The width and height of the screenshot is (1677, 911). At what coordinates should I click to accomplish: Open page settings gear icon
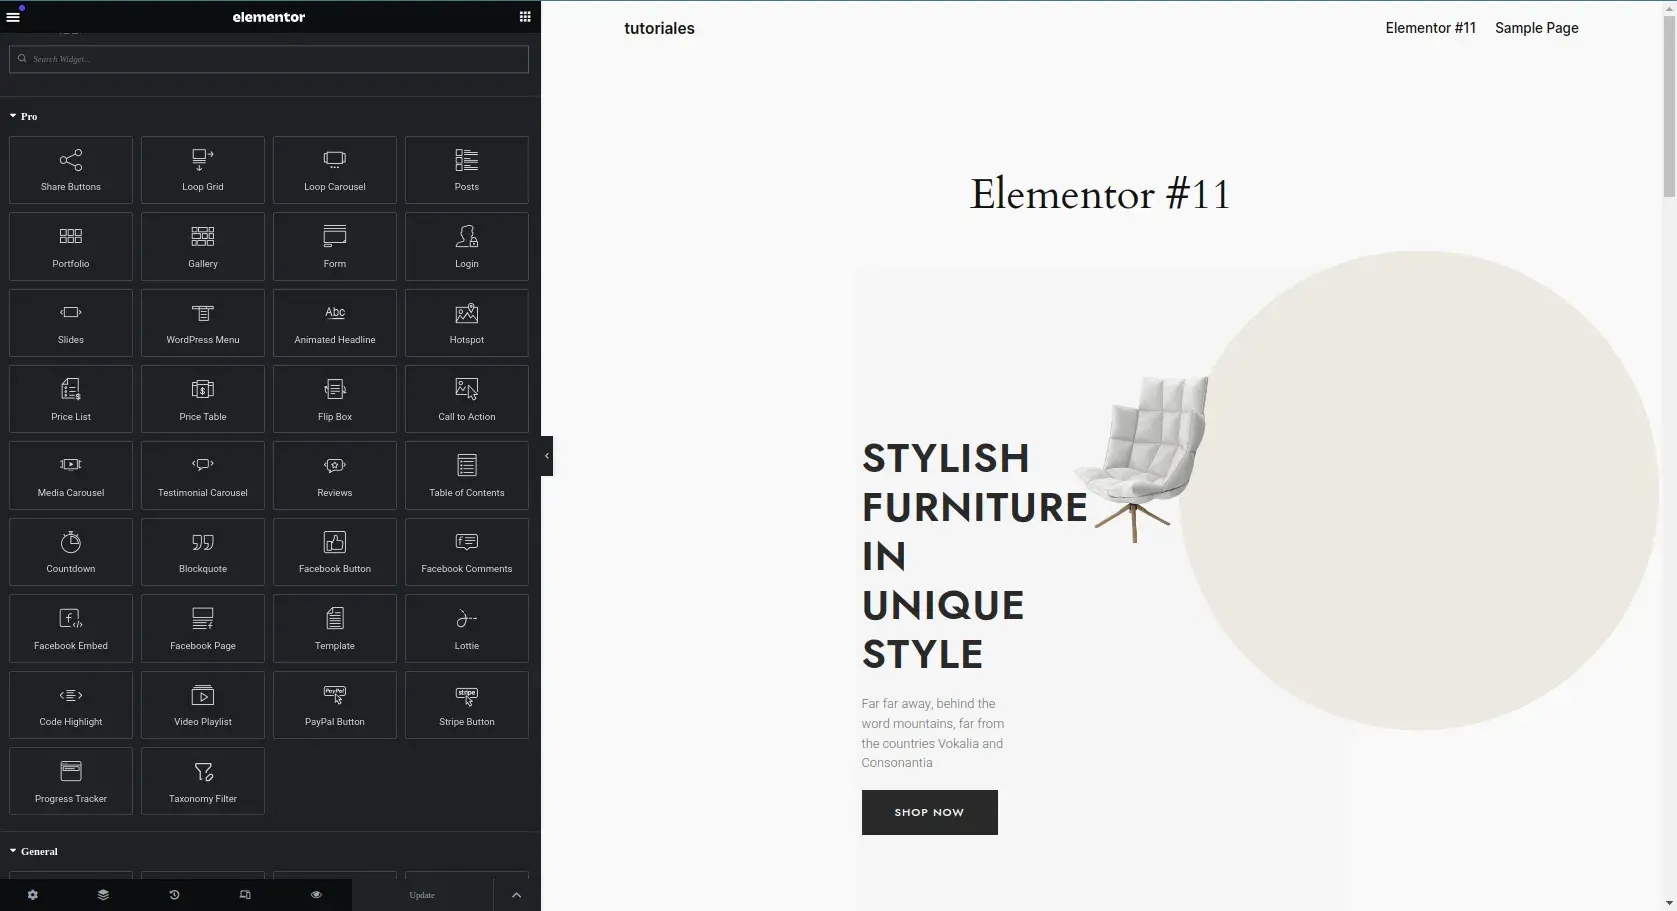pyautogui.click(x=33, y=895)
